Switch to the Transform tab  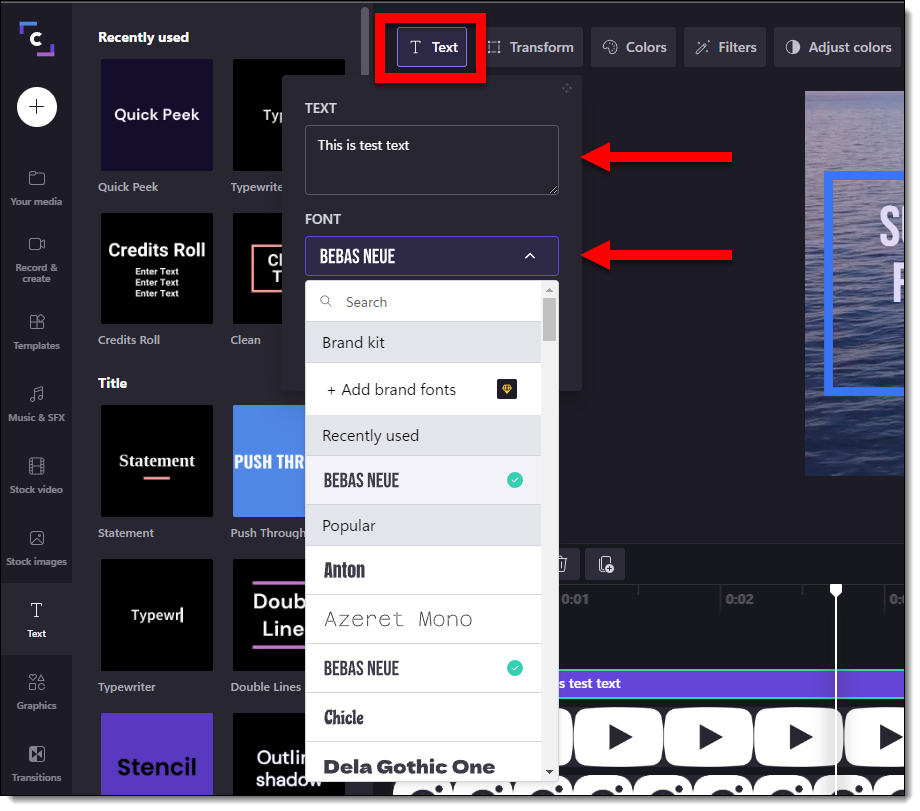[x=529, y=46]
